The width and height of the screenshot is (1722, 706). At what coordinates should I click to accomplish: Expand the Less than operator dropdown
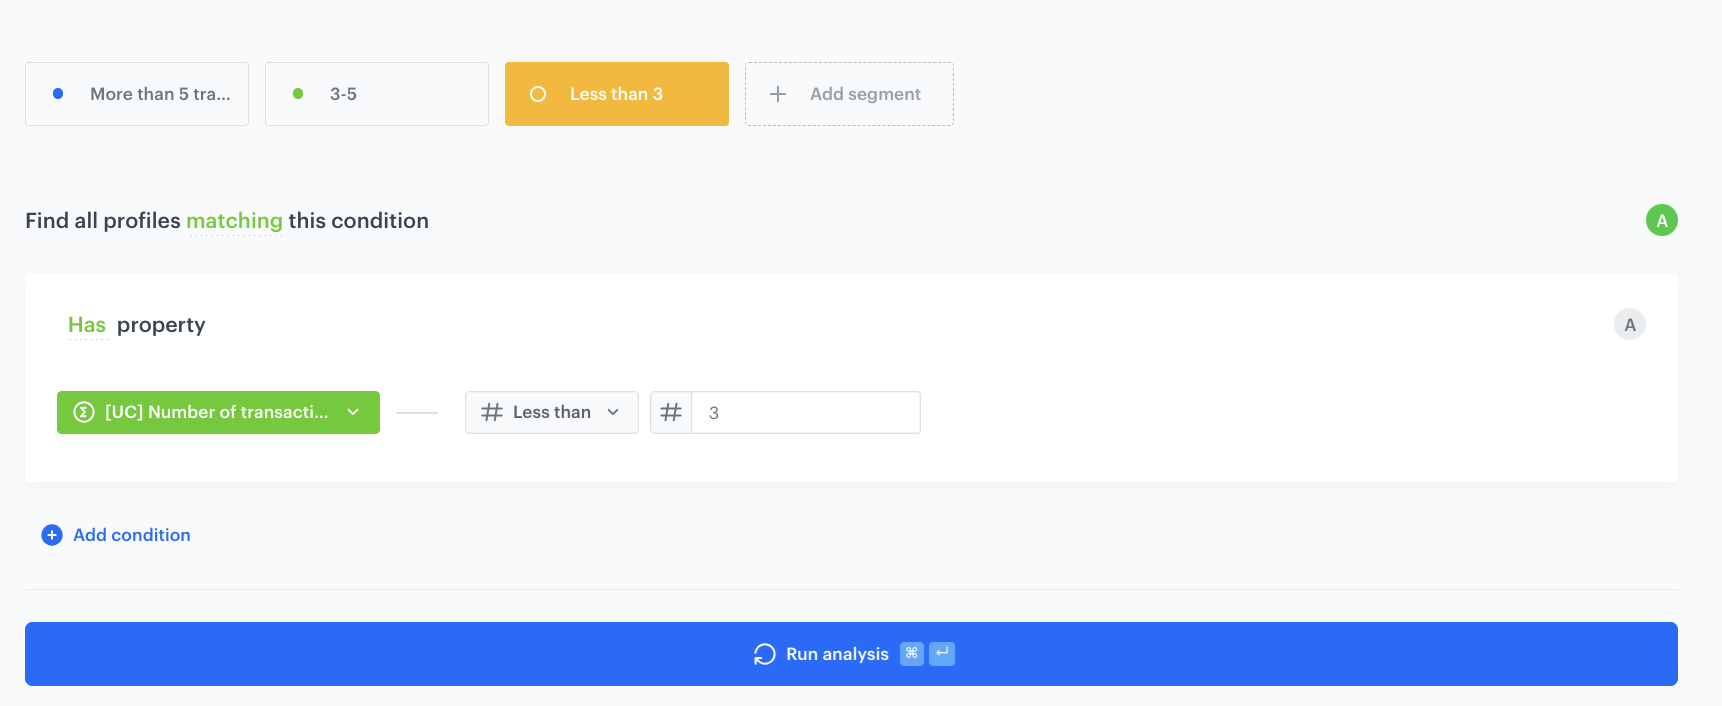point(552,412)
